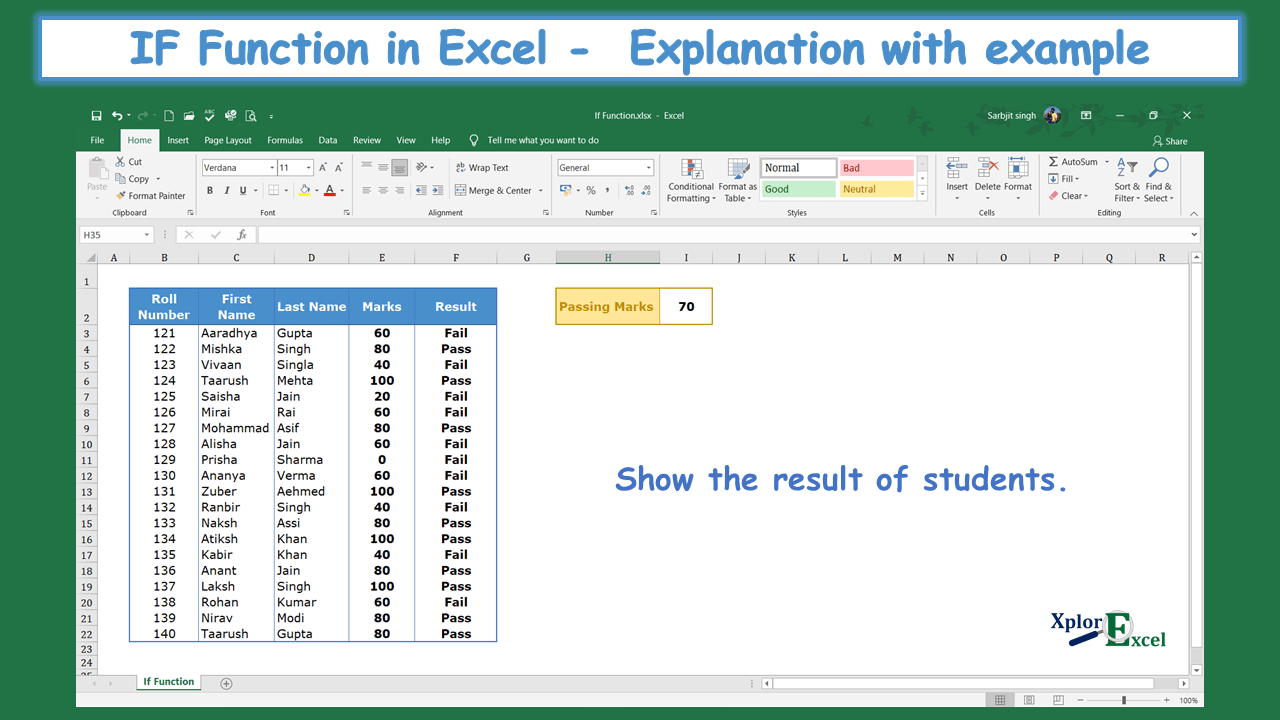
Task: Expand the General number format dropdown
Action: click(649, 168)
